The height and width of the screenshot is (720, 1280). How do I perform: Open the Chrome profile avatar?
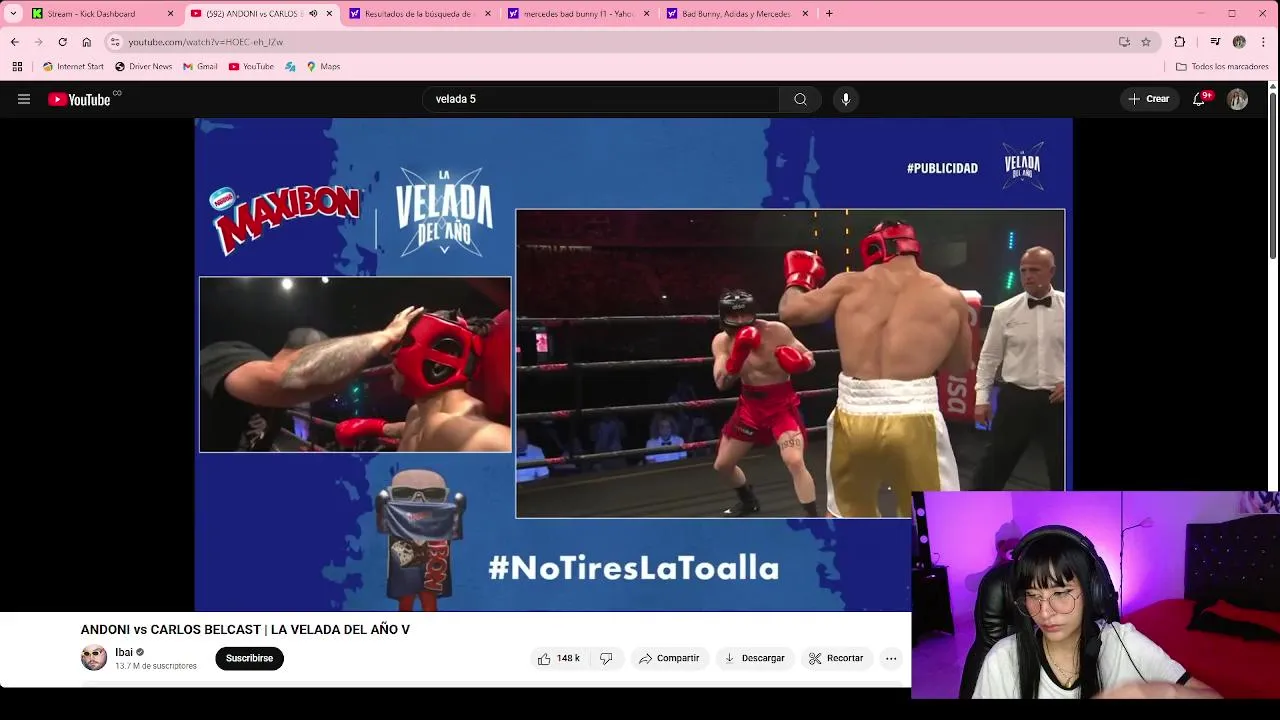point(1239,42)
